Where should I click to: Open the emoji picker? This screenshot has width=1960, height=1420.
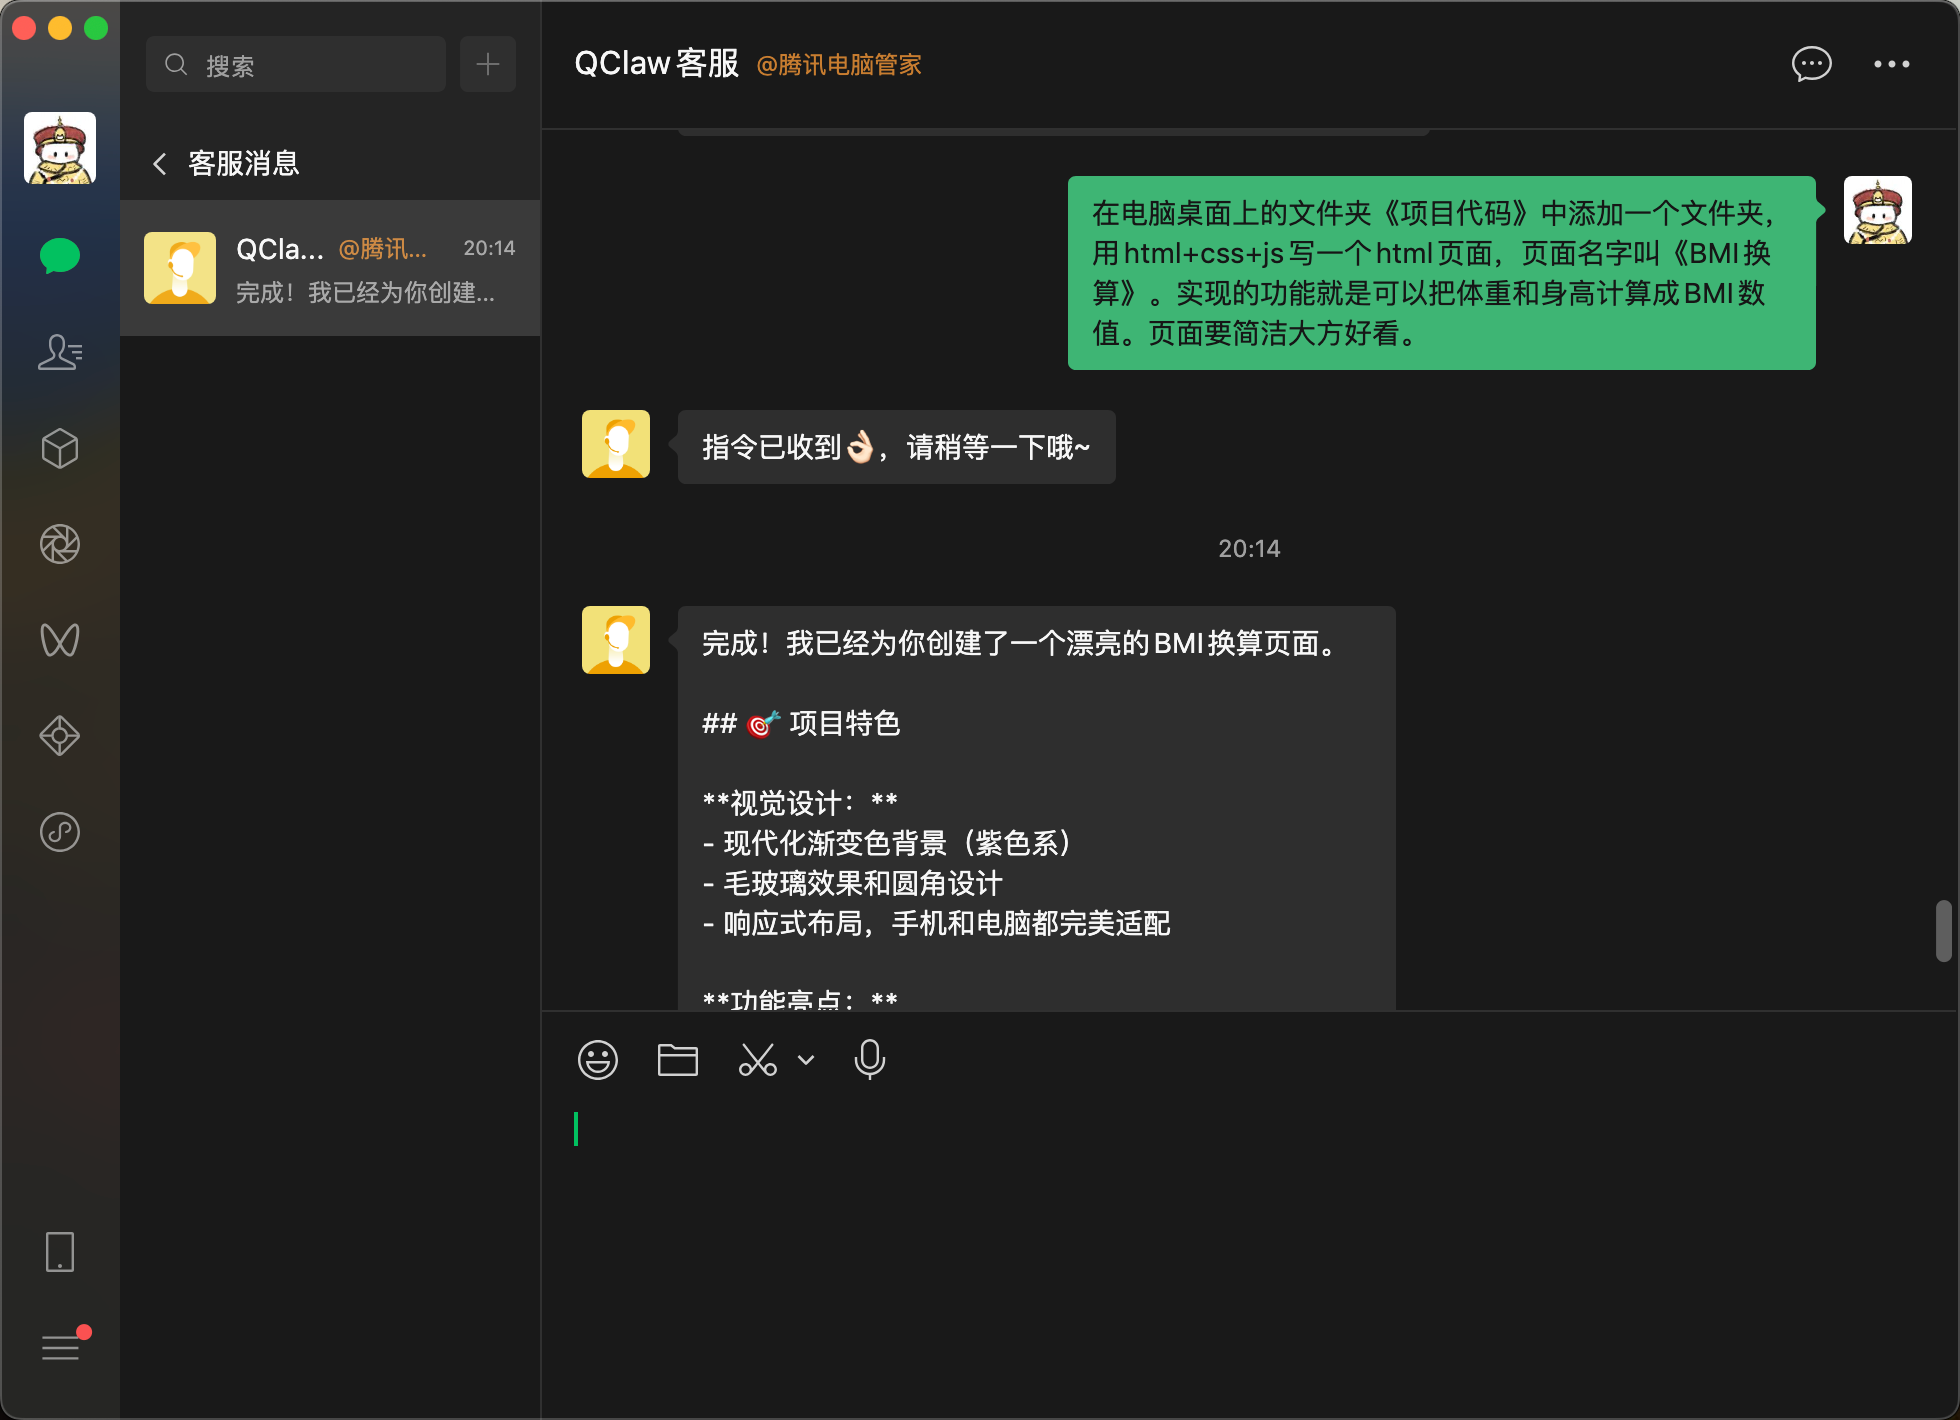pos(598,1060)
